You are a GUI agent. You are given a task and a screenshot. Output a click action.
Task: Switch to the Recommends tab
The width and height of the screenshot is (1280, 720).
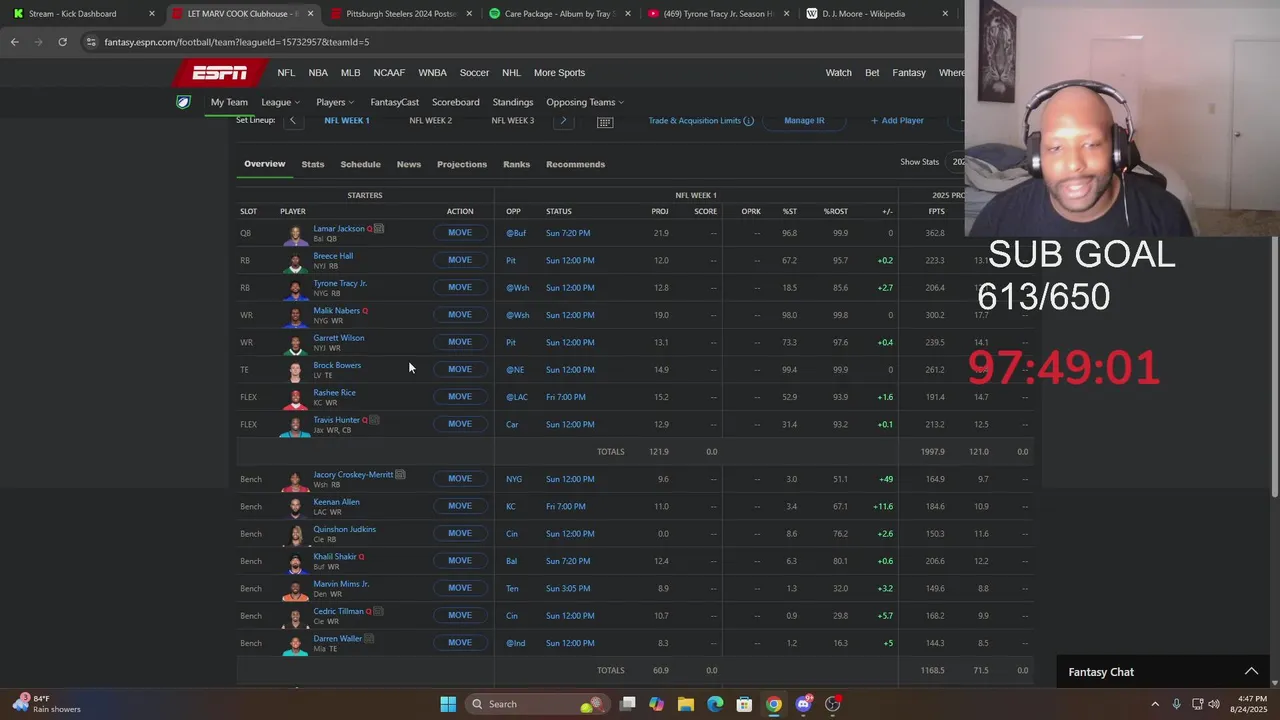[x=575, y=164]
